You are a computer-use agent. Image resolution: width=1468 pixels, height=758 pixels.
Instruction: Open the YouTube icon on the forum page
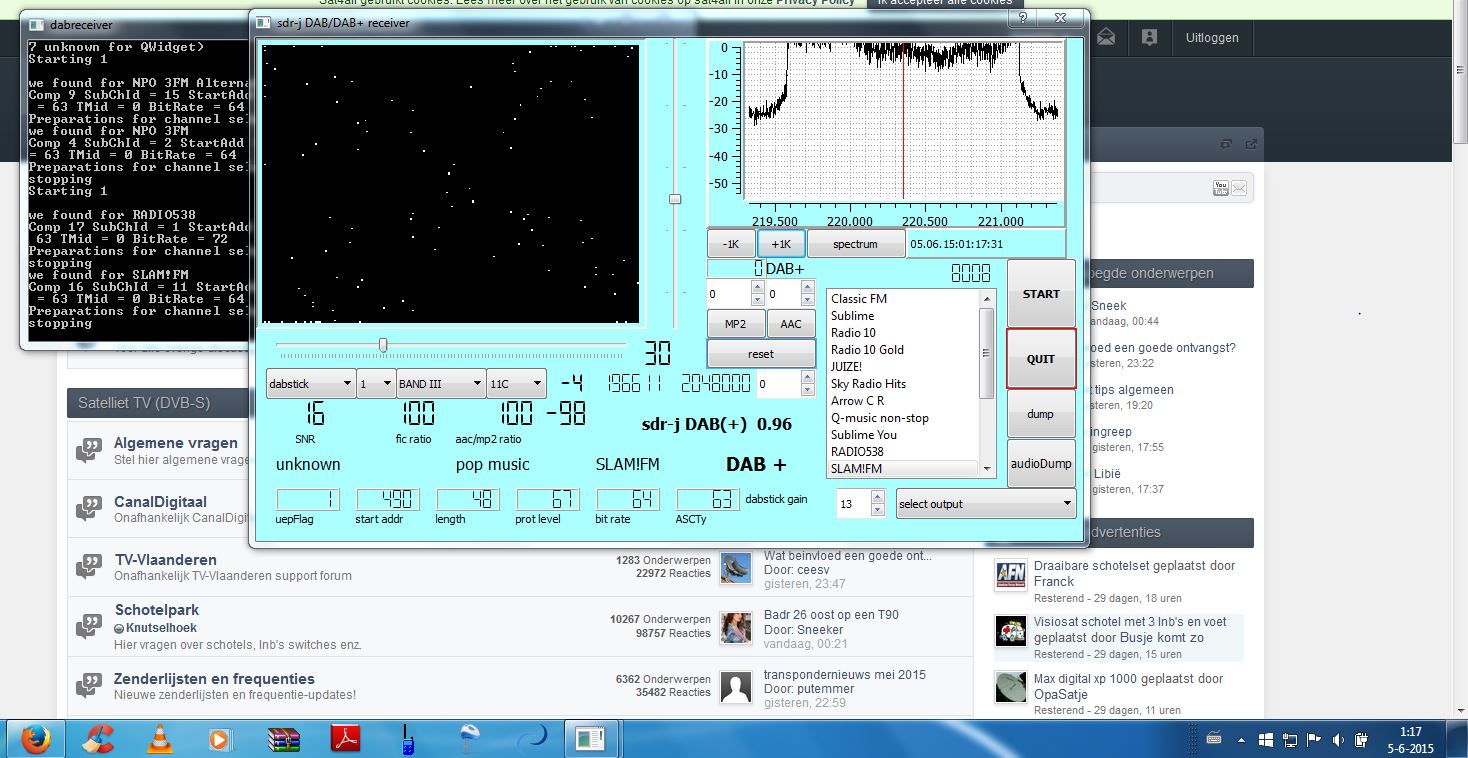point(1220,187)
